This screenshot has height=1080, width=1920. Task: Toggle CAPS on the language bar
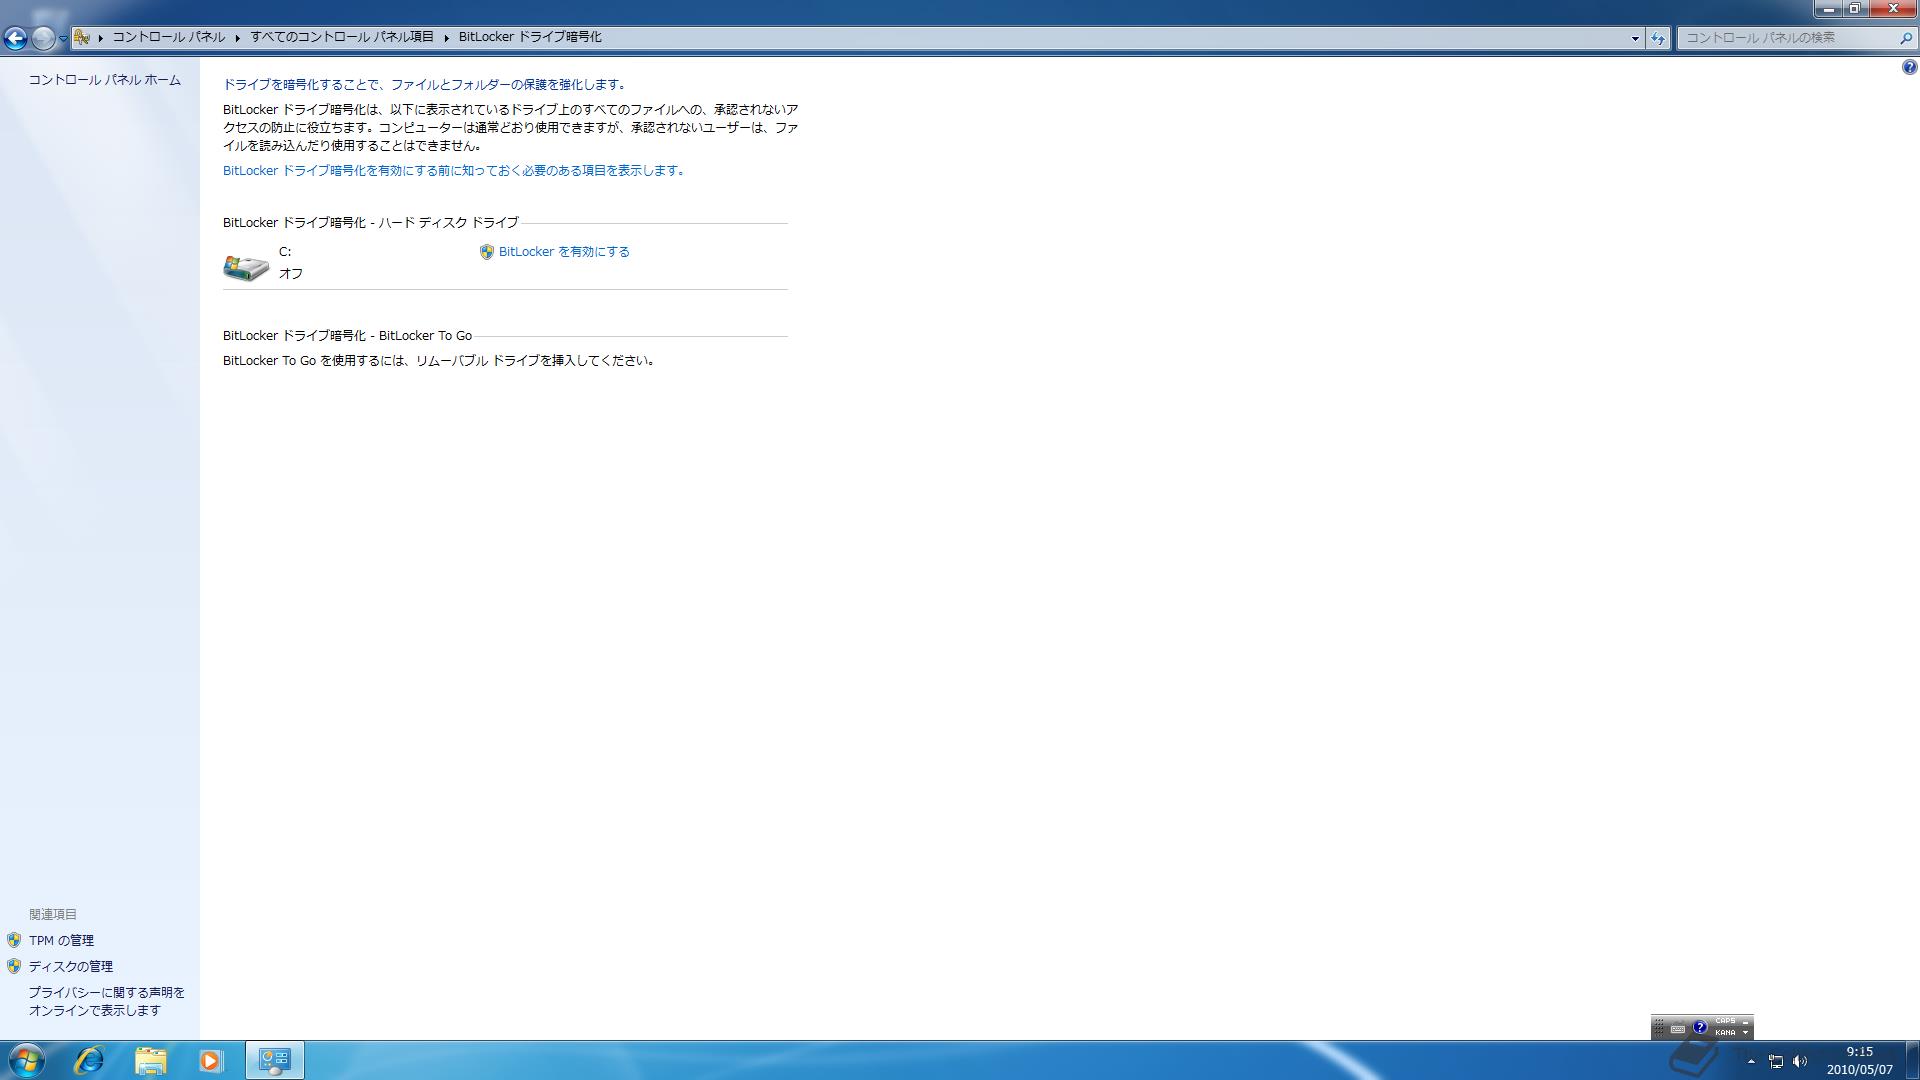click(x=1725, y=1022)
